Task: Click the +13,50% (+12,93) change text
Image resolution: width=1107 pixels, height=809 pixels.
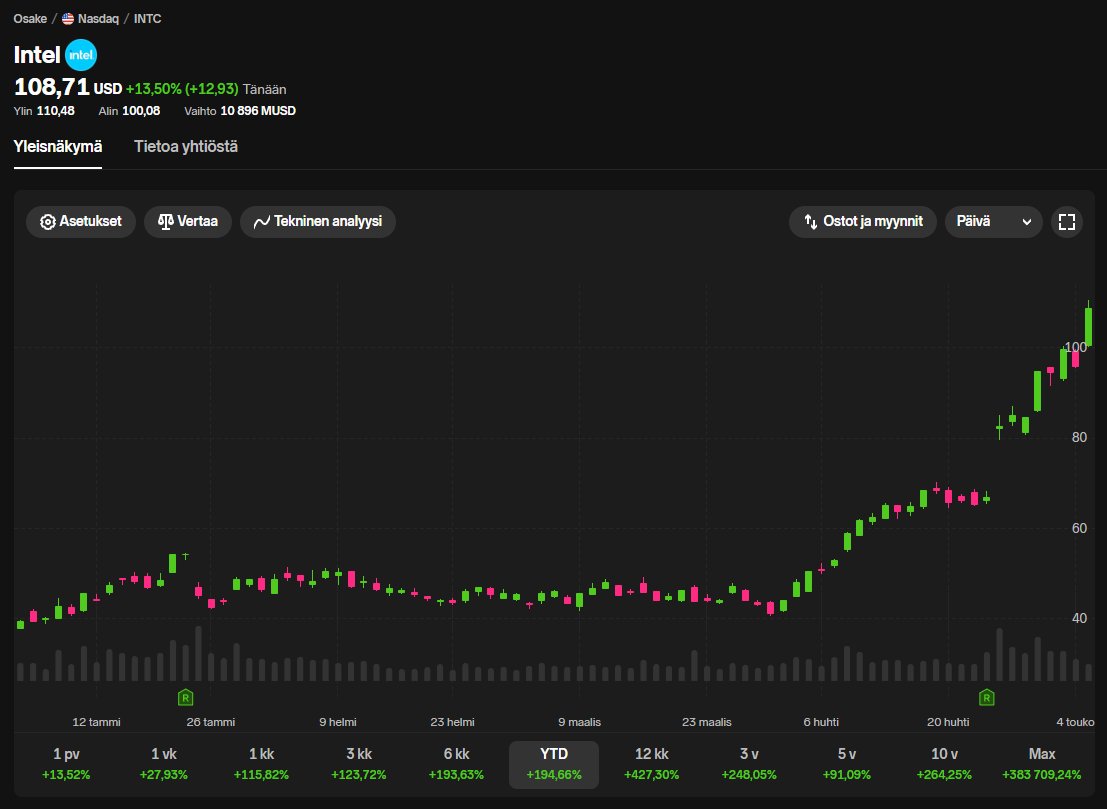Action: [x=182, y=89]
